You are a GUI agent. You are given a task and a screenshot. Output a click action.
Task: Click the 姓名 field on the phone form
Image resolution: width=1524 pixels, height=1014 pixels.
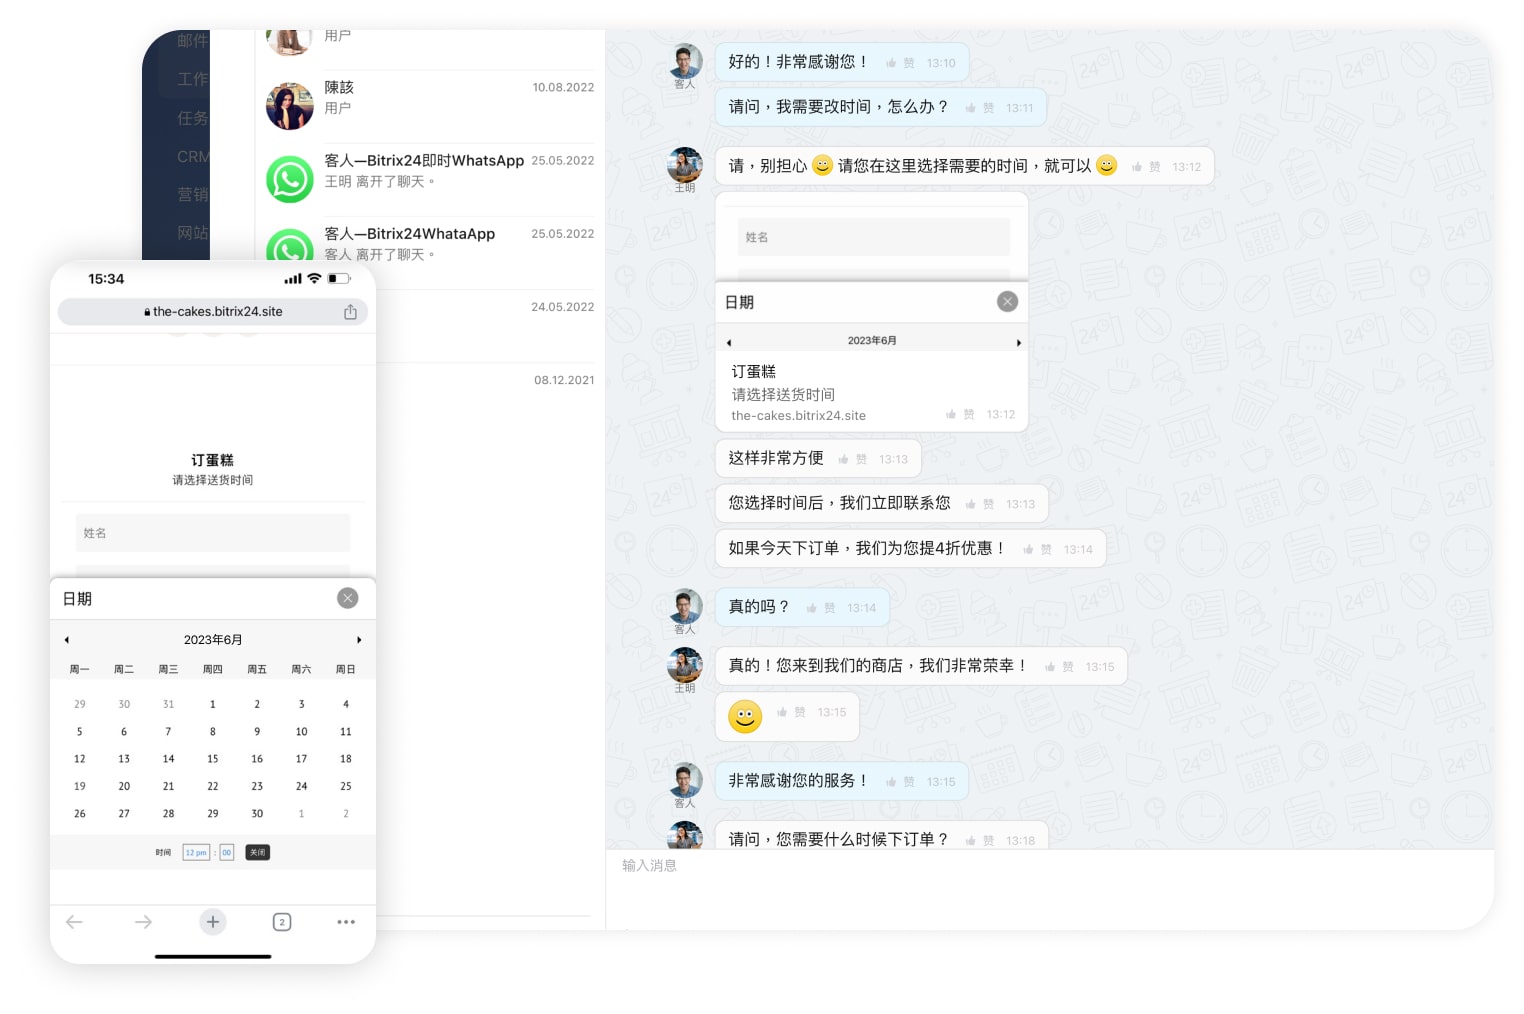pyautogui.click(x=213, y=533)
